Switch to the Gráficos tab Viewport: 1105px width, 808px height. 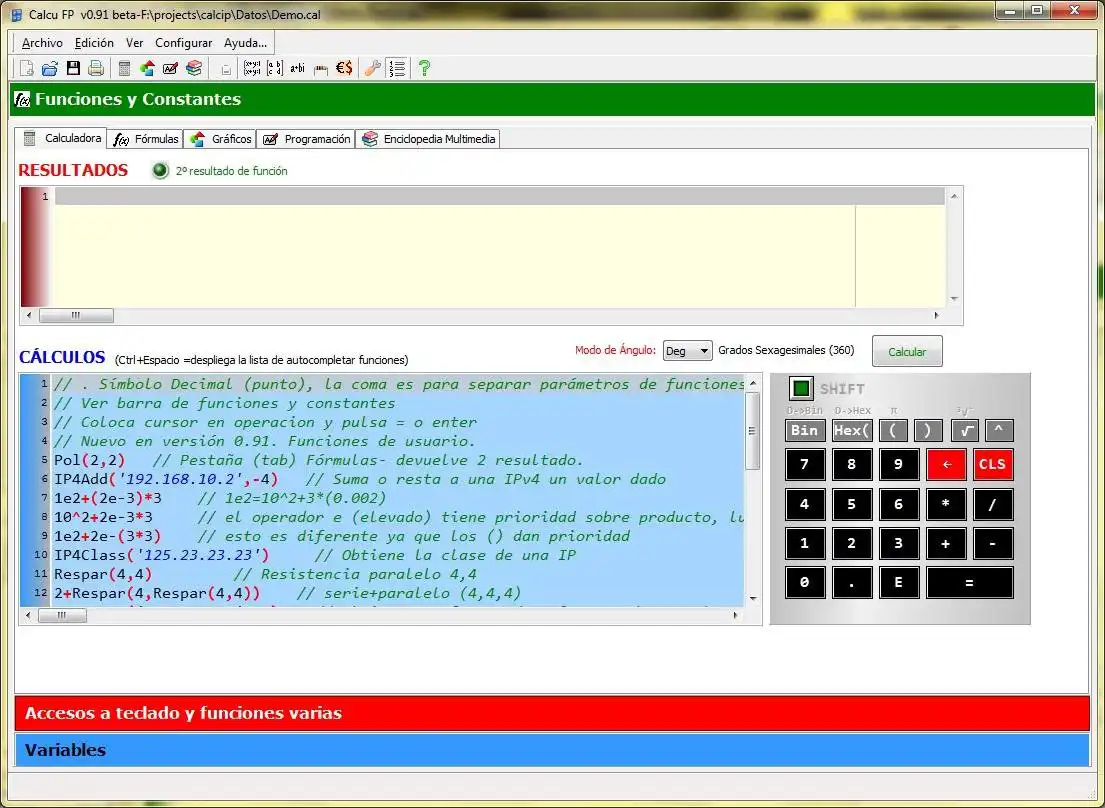point(221,139)
